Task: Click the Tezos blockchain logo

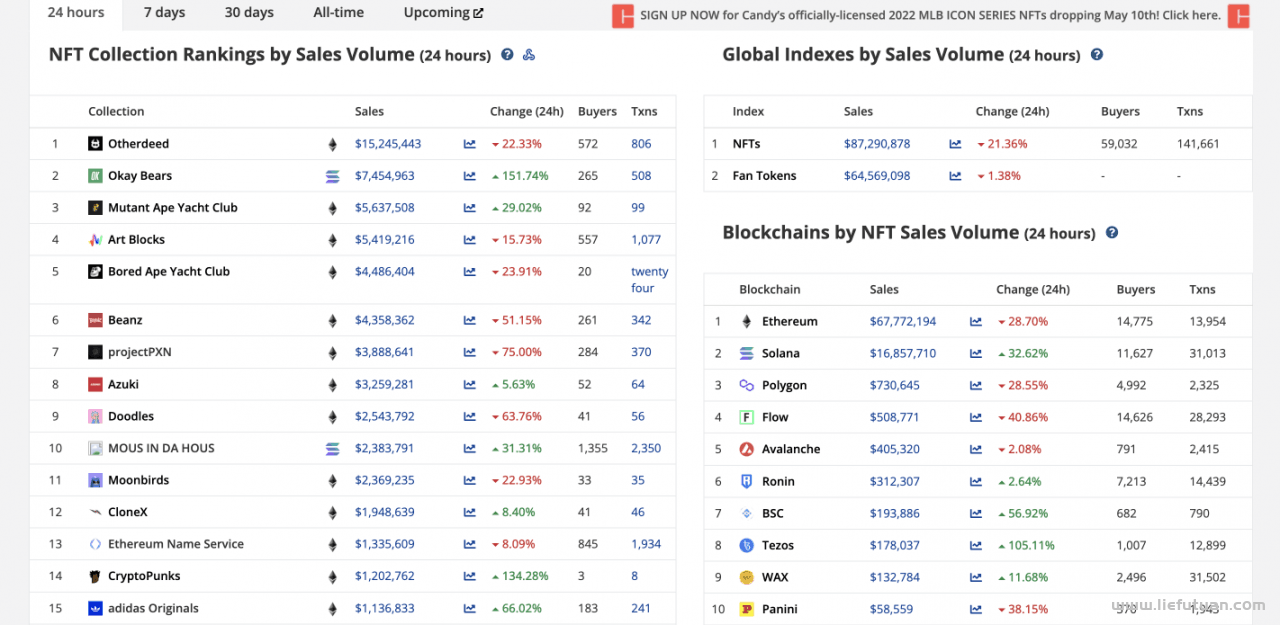Action: click(746, 546)
